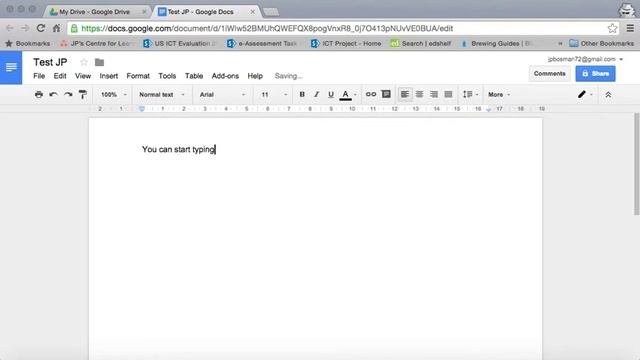The height and width of the screenshot is (360, 640).
Task: Click the Test JP document title
Action: point(50,62)
